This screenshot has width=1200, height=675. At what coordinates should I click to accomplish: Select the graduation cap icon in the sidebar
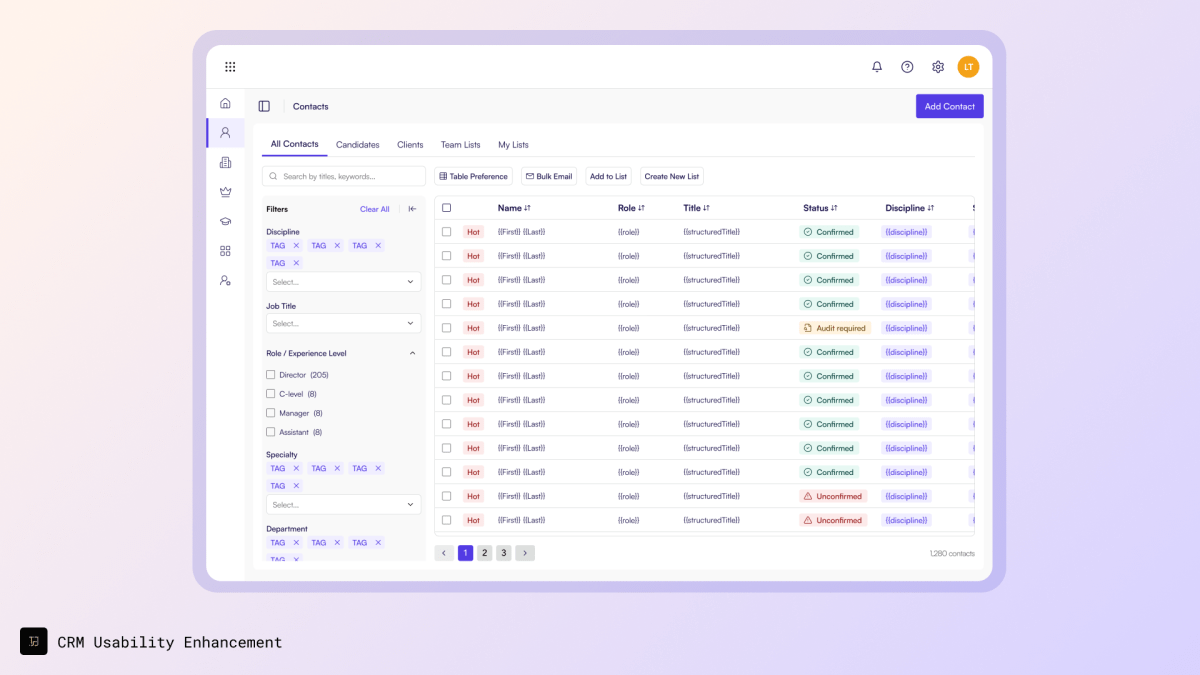225,221
